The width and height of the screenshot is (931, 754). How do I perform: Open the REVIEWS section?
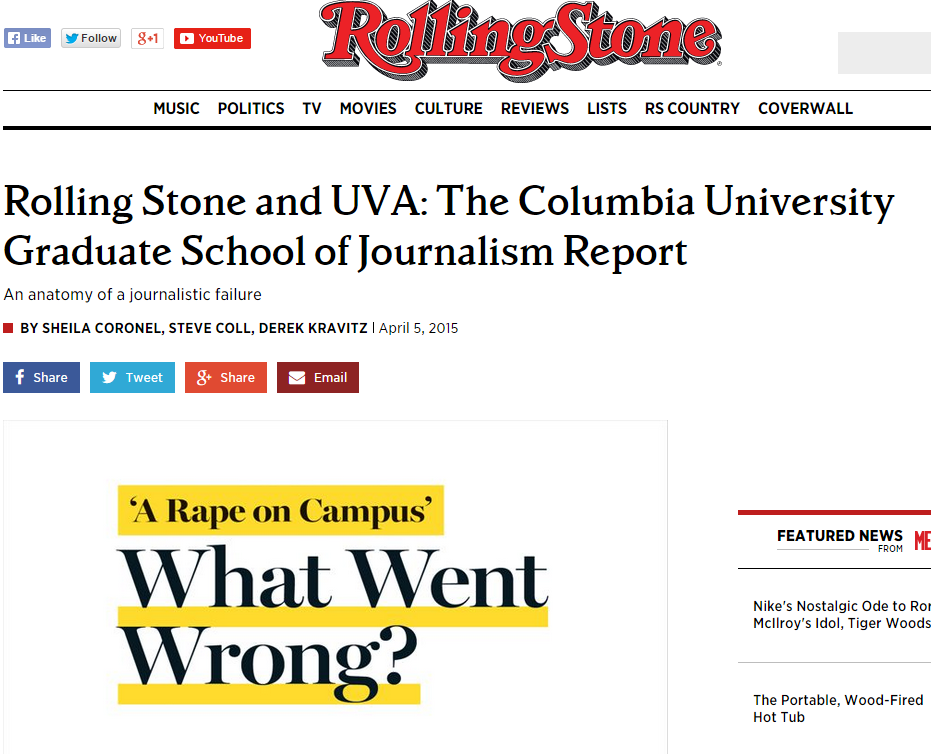coord(534,108)
